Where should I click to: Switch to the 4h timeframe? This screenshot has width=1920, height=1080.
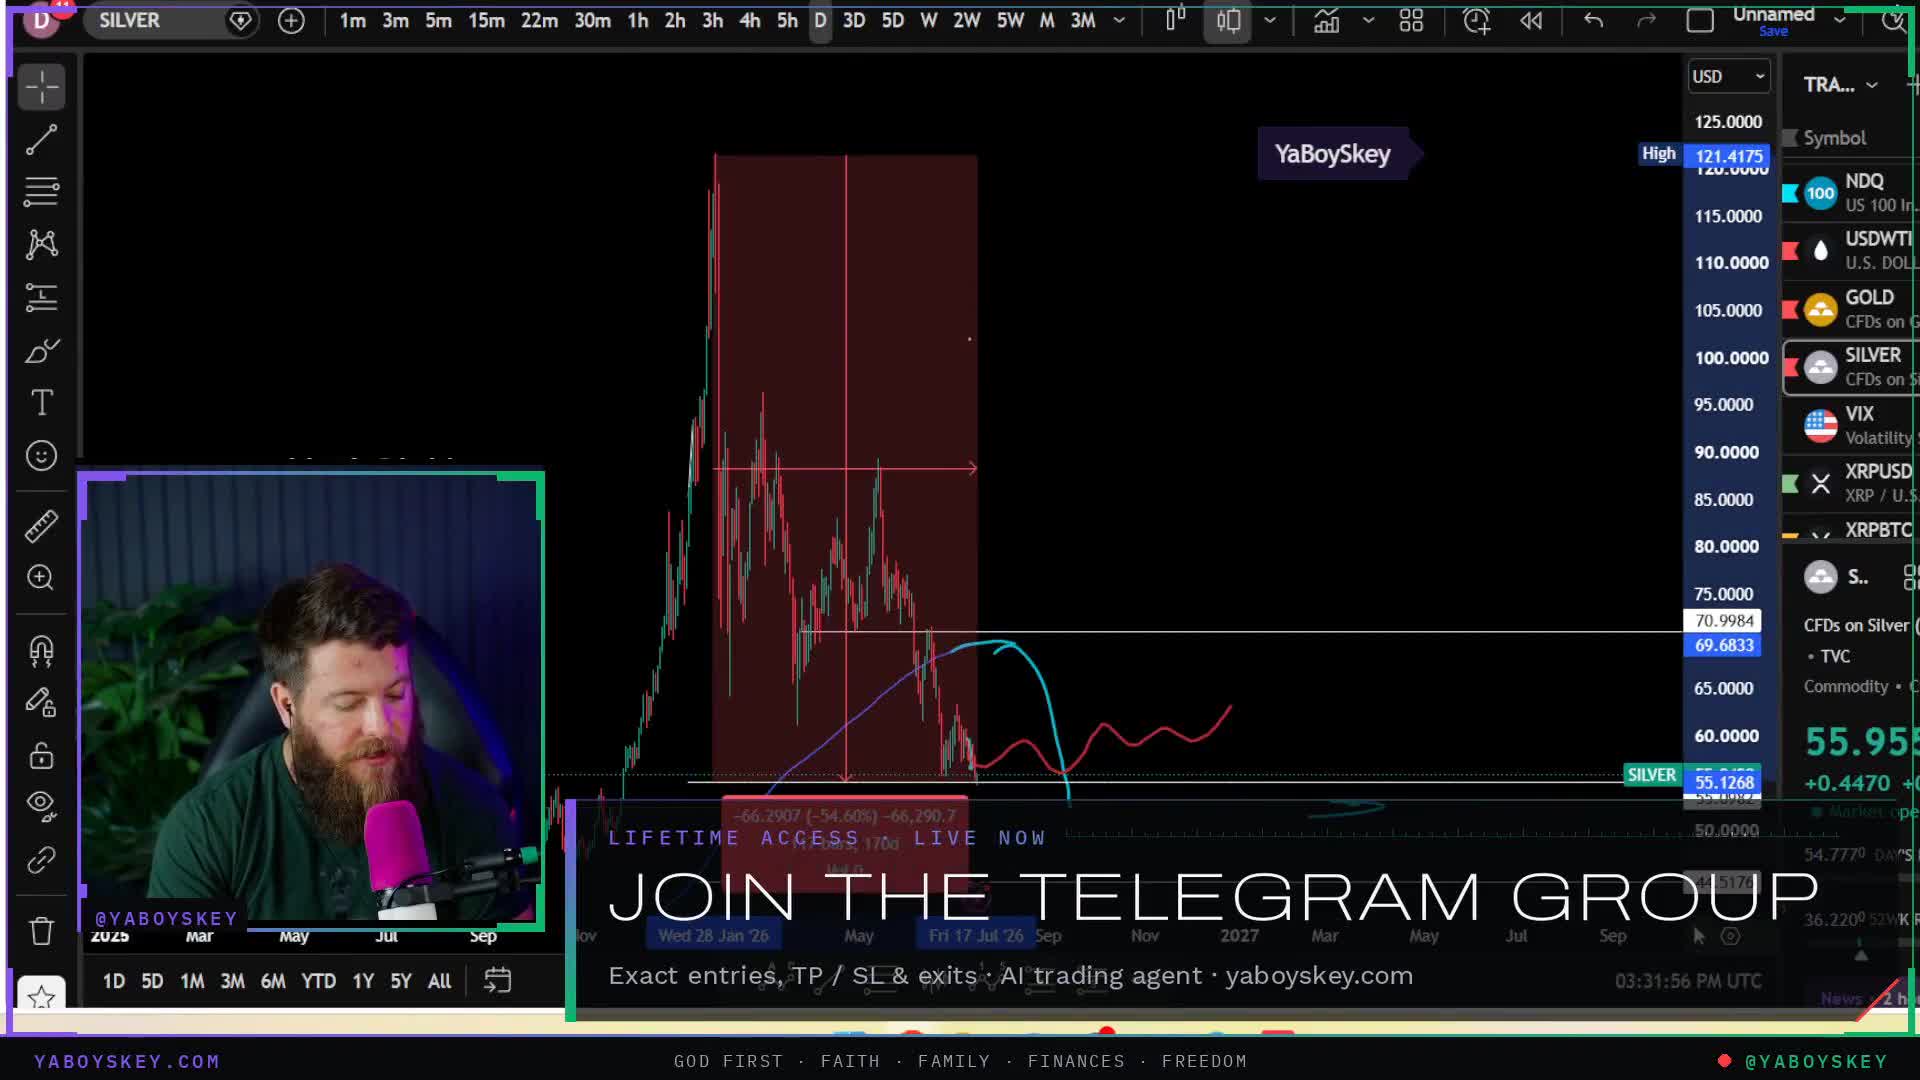click(750, 20)
